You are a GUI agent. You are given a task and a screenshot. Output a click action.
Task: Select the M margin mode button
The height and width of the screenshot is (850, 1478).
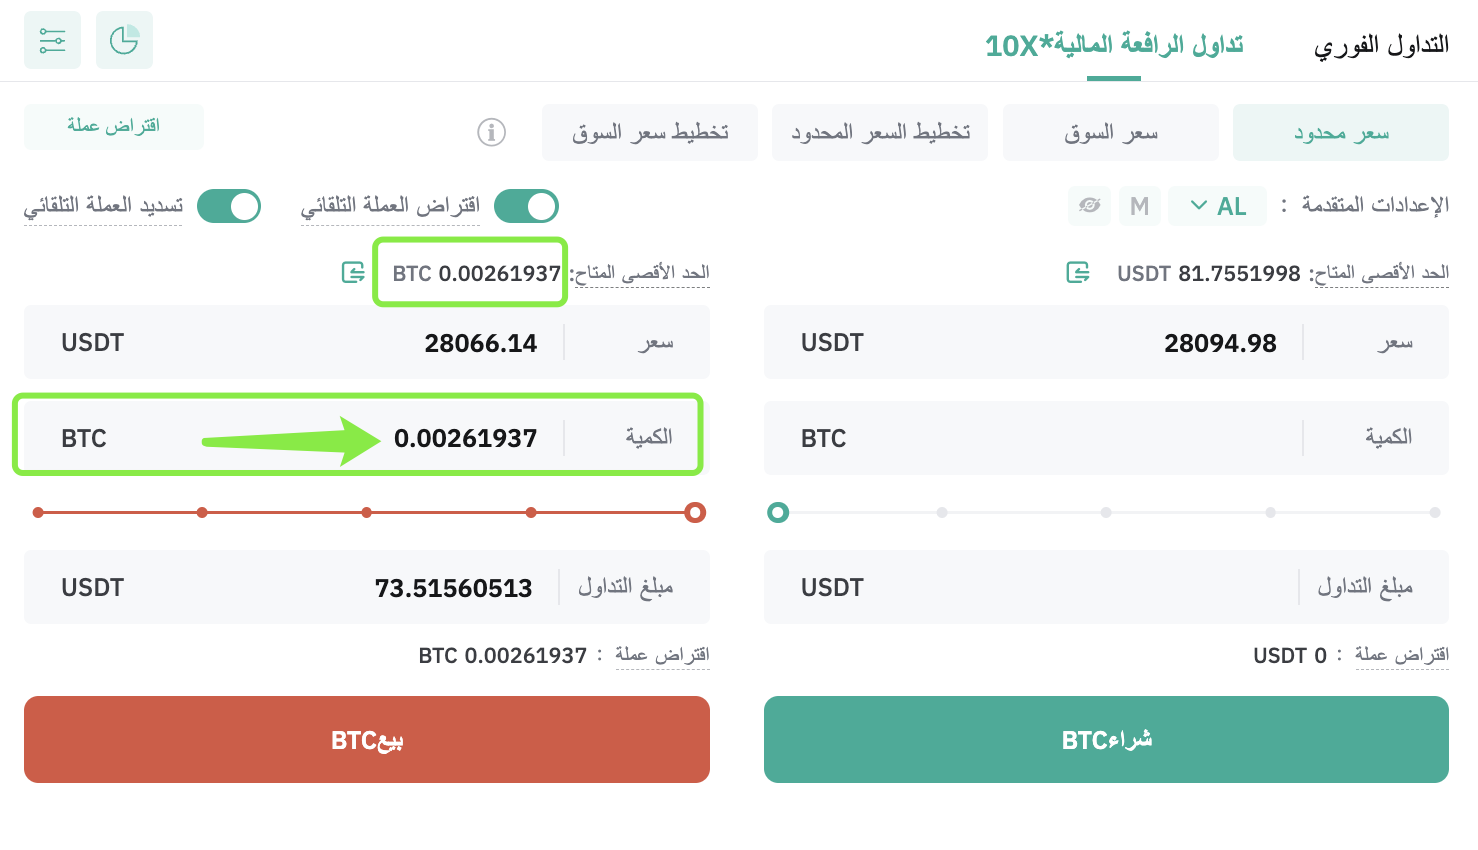[1139, 206]
